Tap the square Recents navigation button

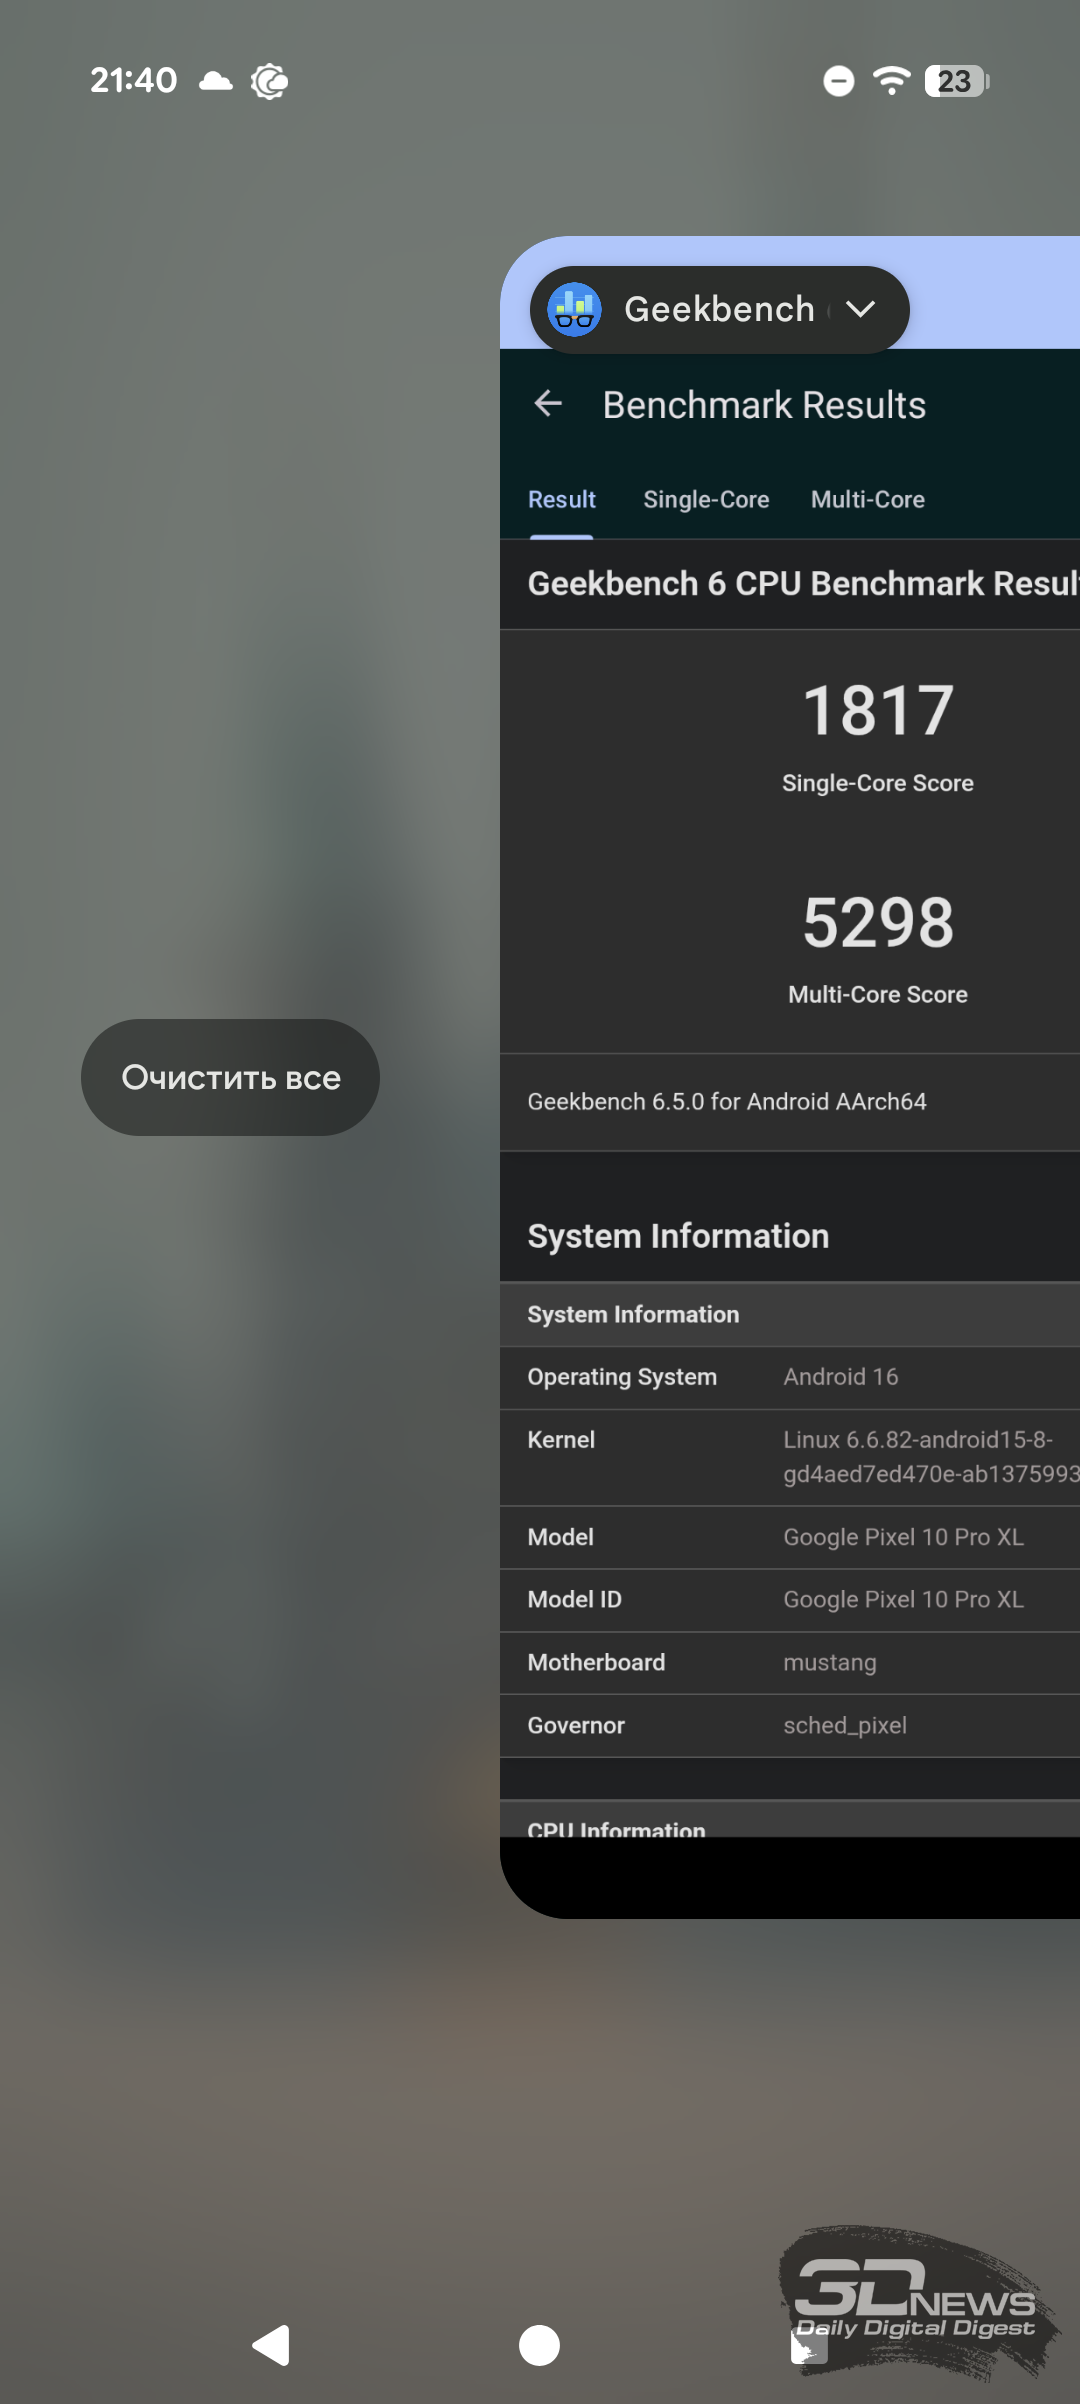[808, 2345]
